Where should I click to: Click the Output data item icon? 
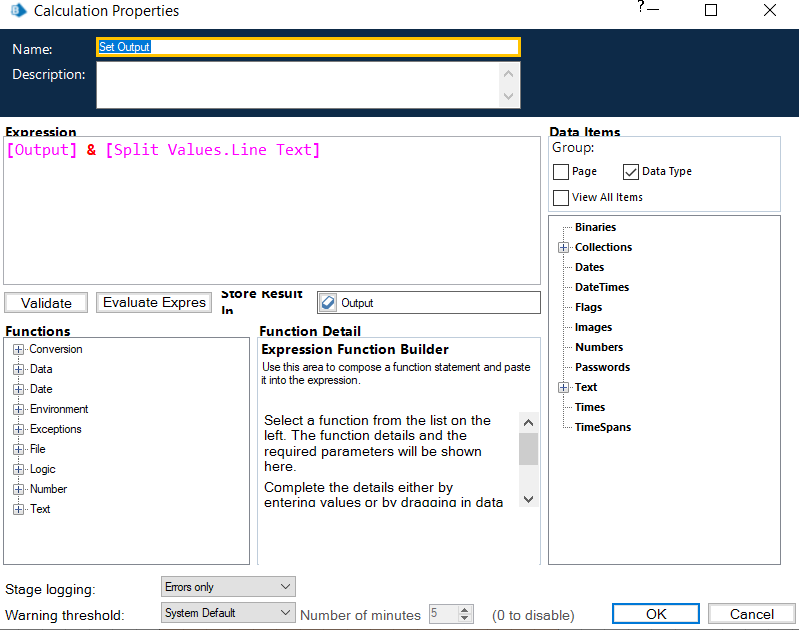point(328,303)
